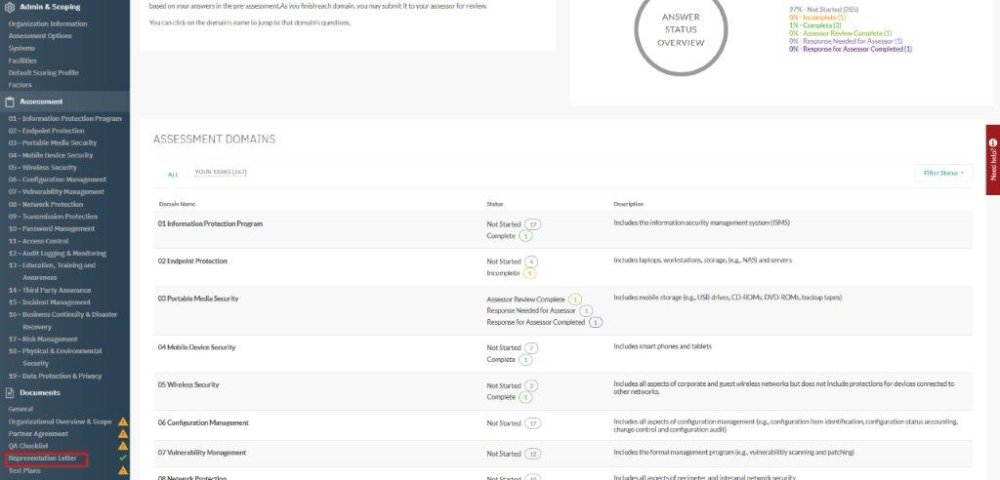Click warning icon beside Test Plans
Image resolution: width=1000 pixels, height=480 pixels.
click(123, 470)
